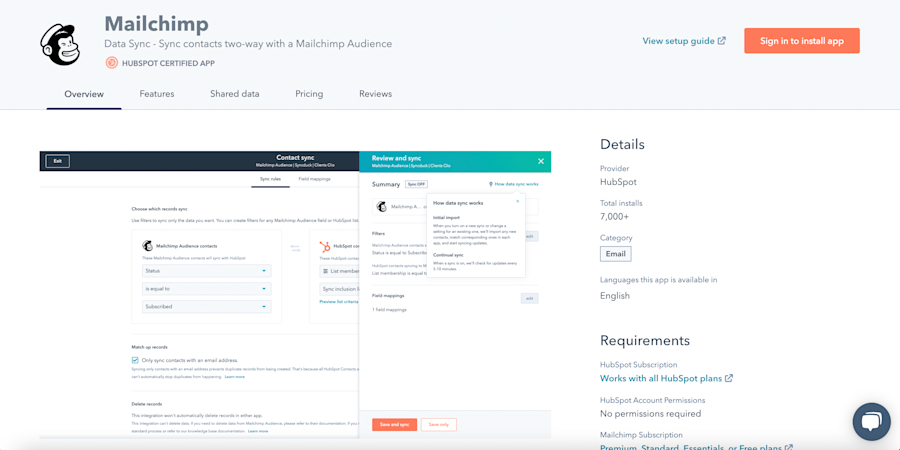Click the Save only button
900x450 pixels.
click(x=439, y=425)
